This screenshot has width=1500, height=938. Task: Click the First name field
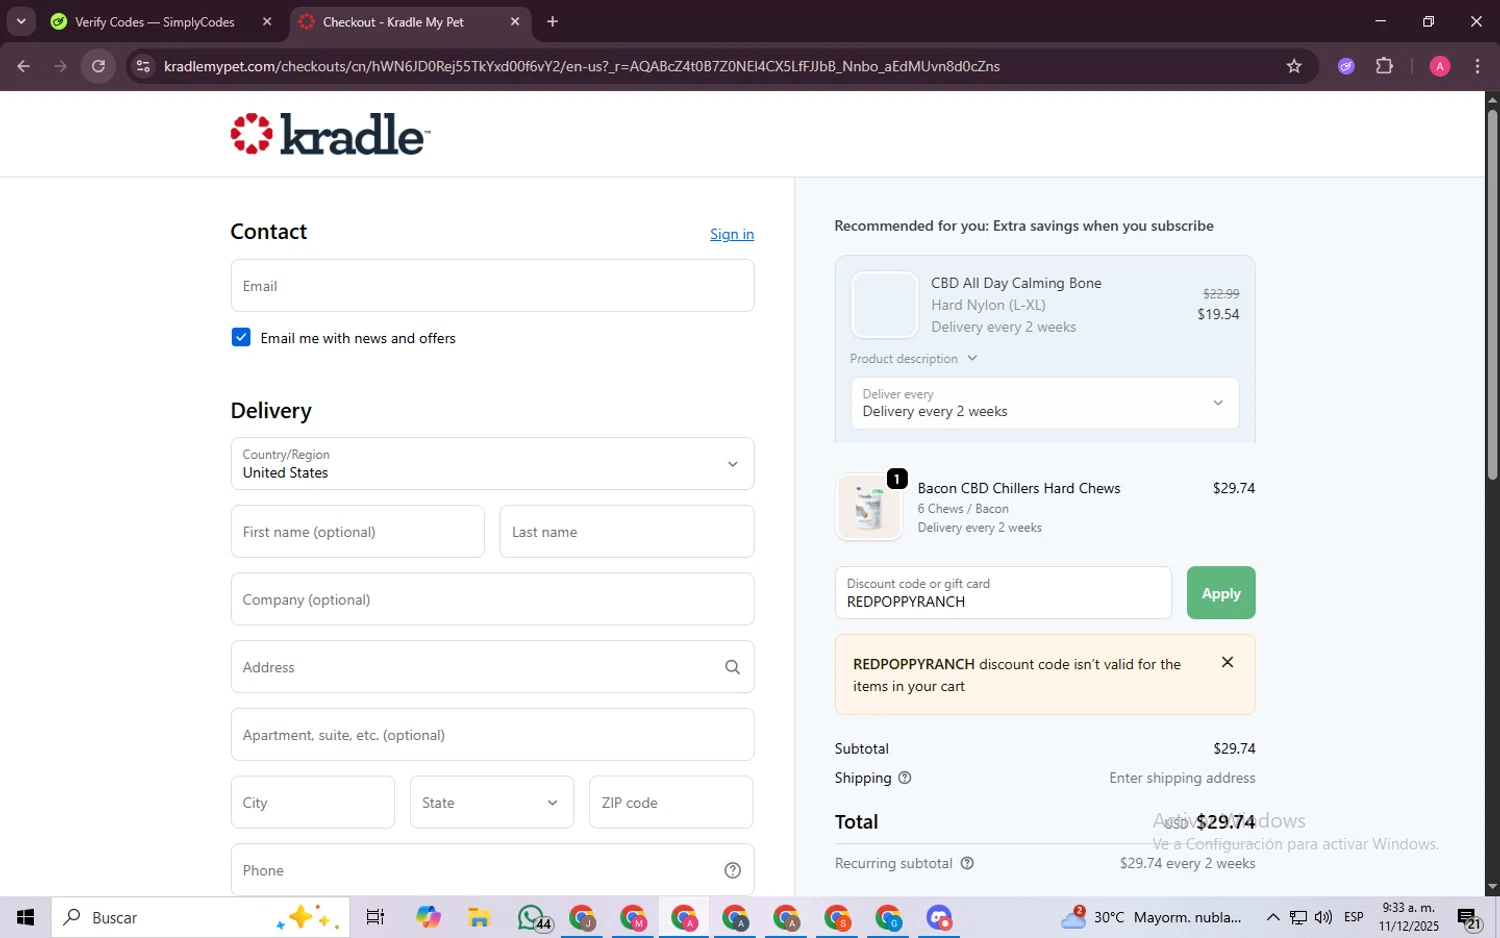(357, 531)
